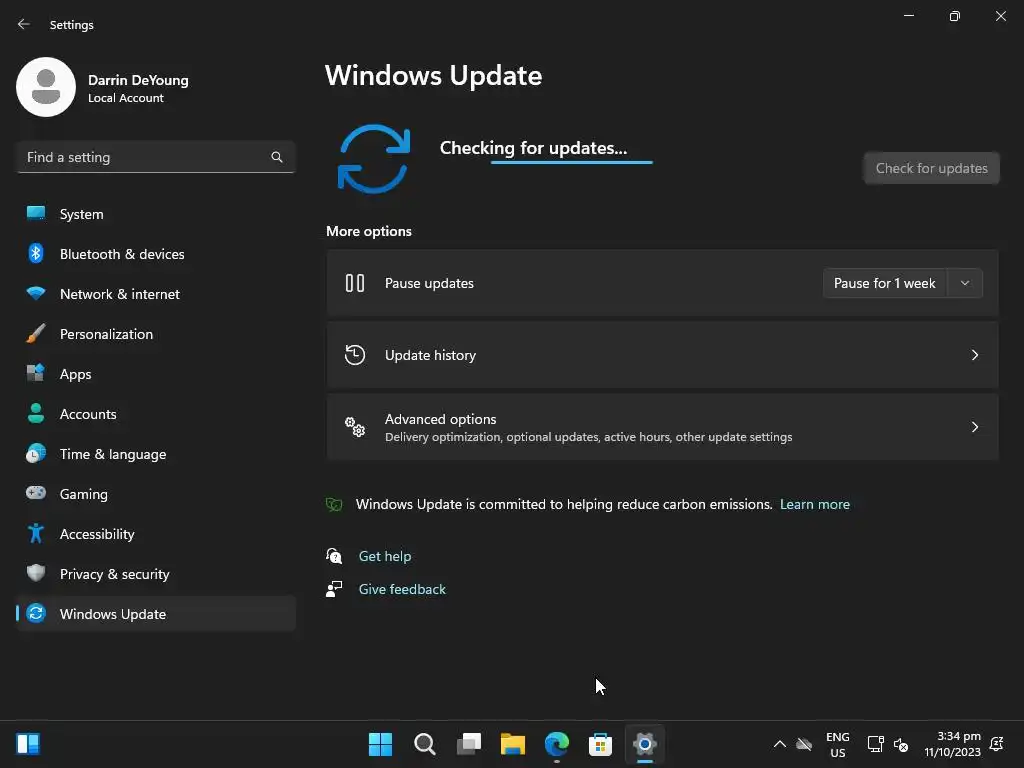This screenshot has height=768, width=1024.
Task: Open Update history chevron arrow
Action: coord(974,355)
